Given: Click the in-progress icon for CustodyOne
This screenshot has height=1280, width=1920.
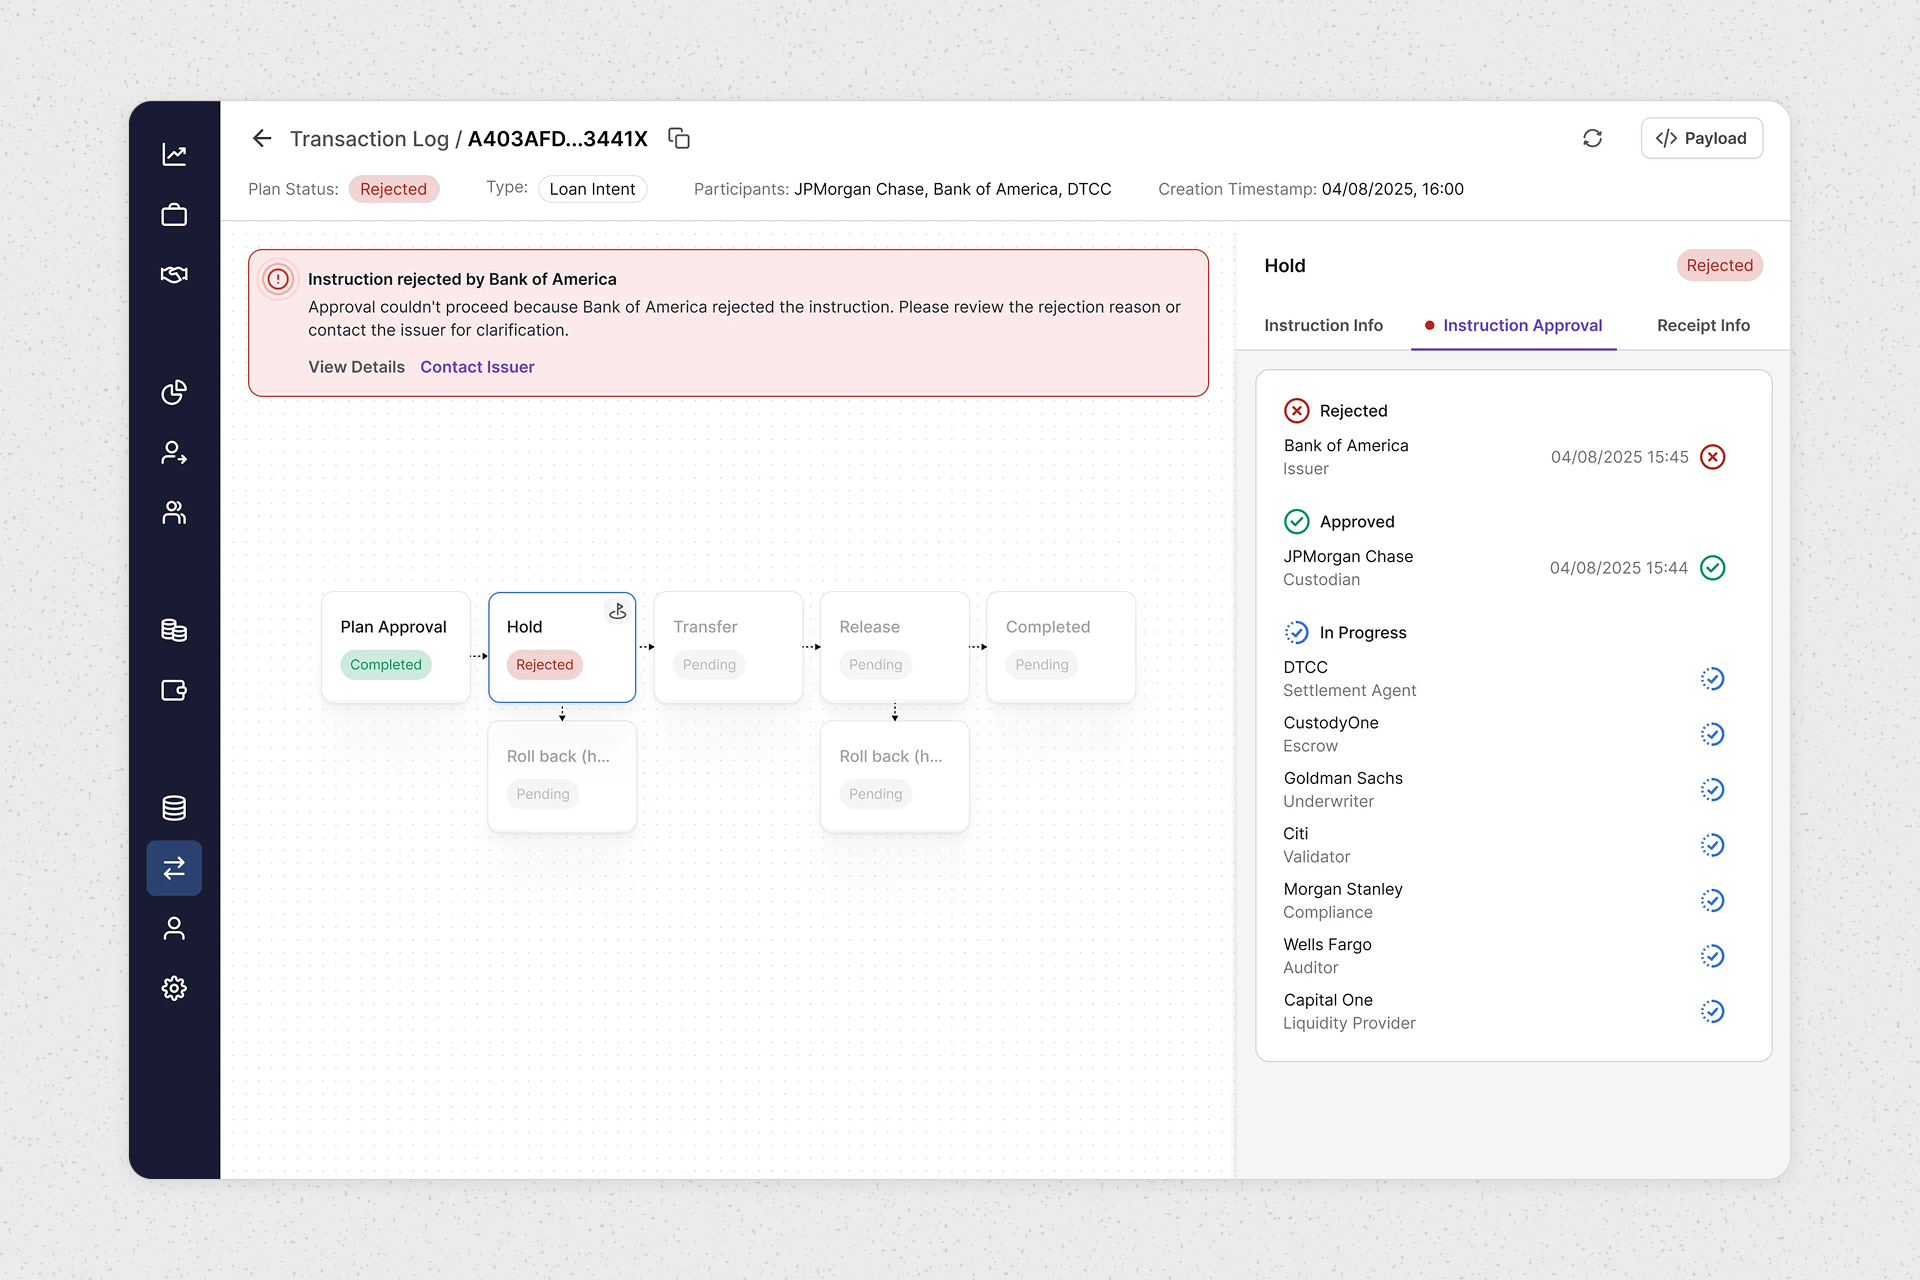Looking at the screenshot, I should point(1713,734).
